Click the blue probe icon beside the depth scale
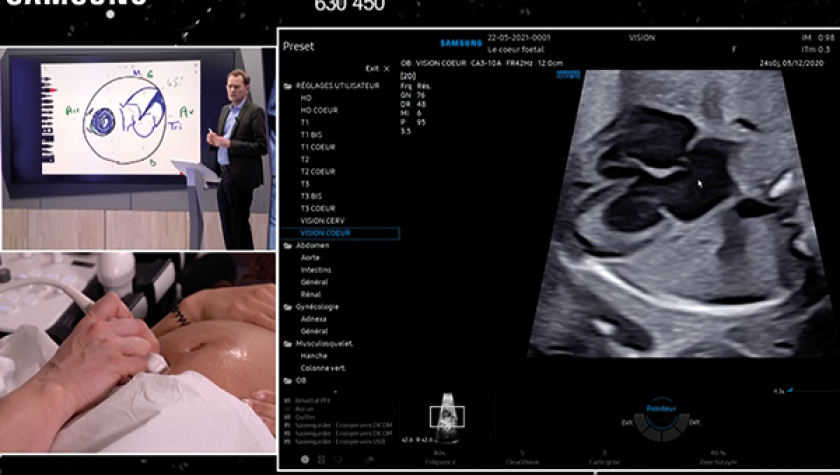This screenshot has width=840, height=475. (791, 390)
